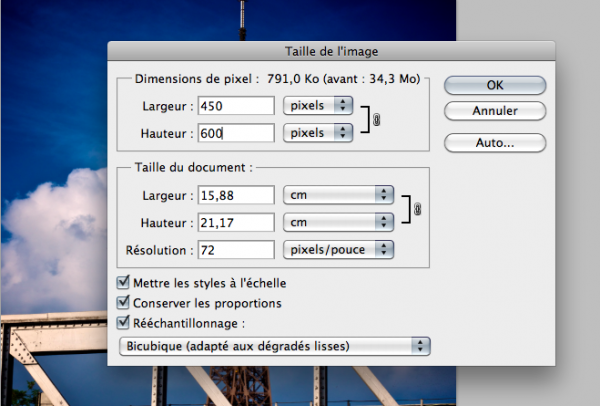This screenshot has height=406, width=600.
Task: Confirm the dialog with OK
Action: 494,85
